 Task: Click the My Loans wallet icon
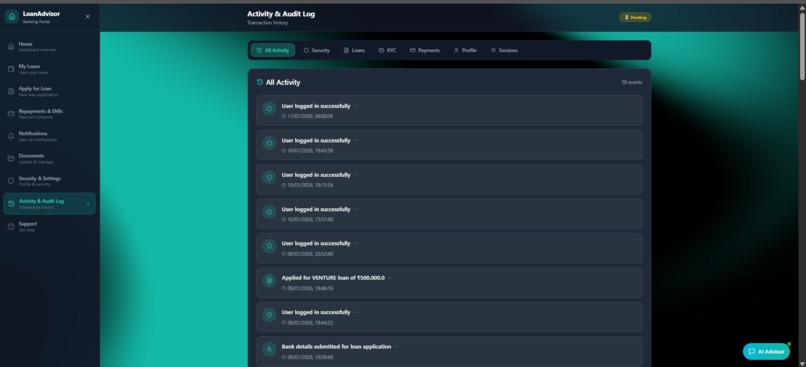click(11, 69)
